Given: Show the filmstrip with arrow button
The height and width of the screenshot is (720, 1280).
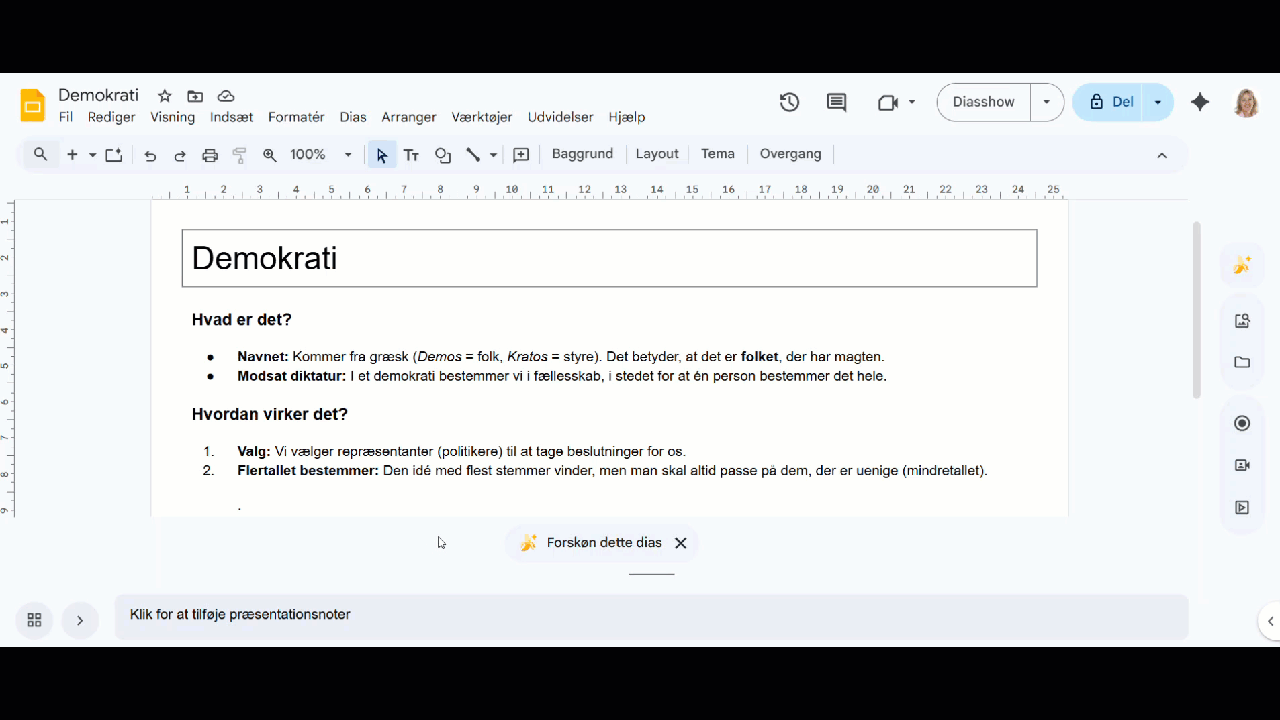Looking at the screenshot, I should (x=80, y=620).
